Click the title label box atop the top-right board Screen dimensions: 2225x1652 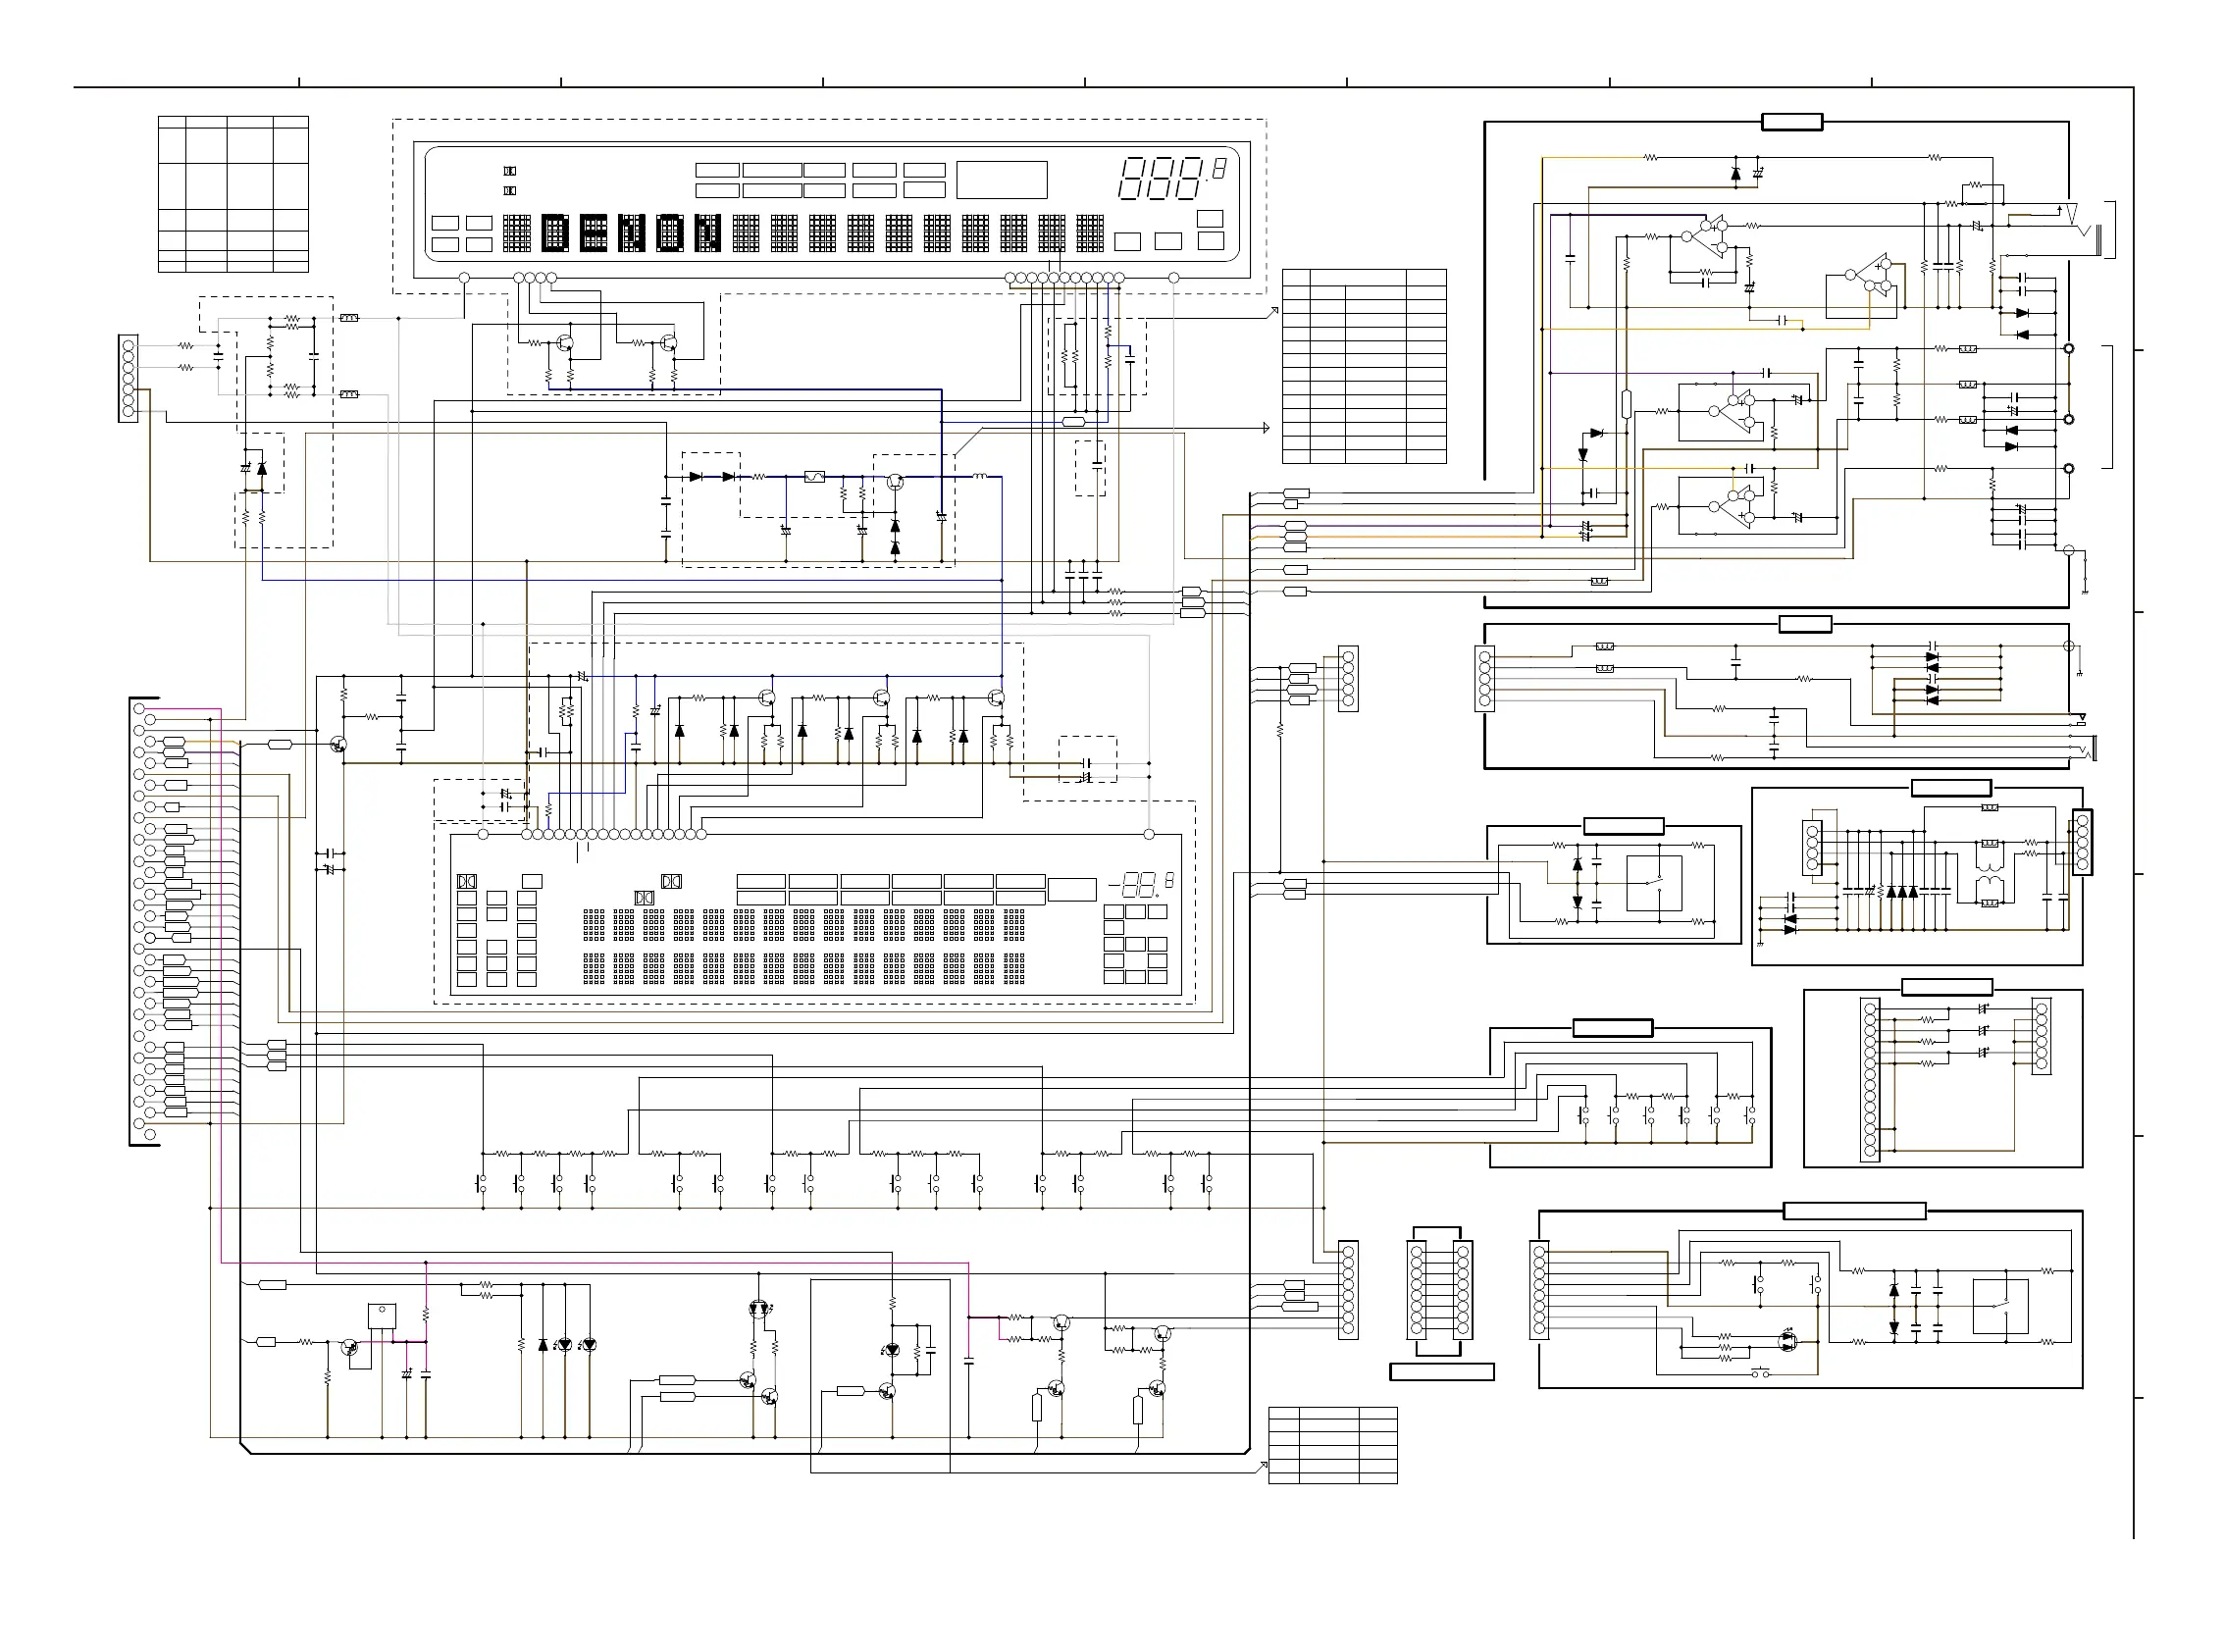click(x=1791, y=122)
